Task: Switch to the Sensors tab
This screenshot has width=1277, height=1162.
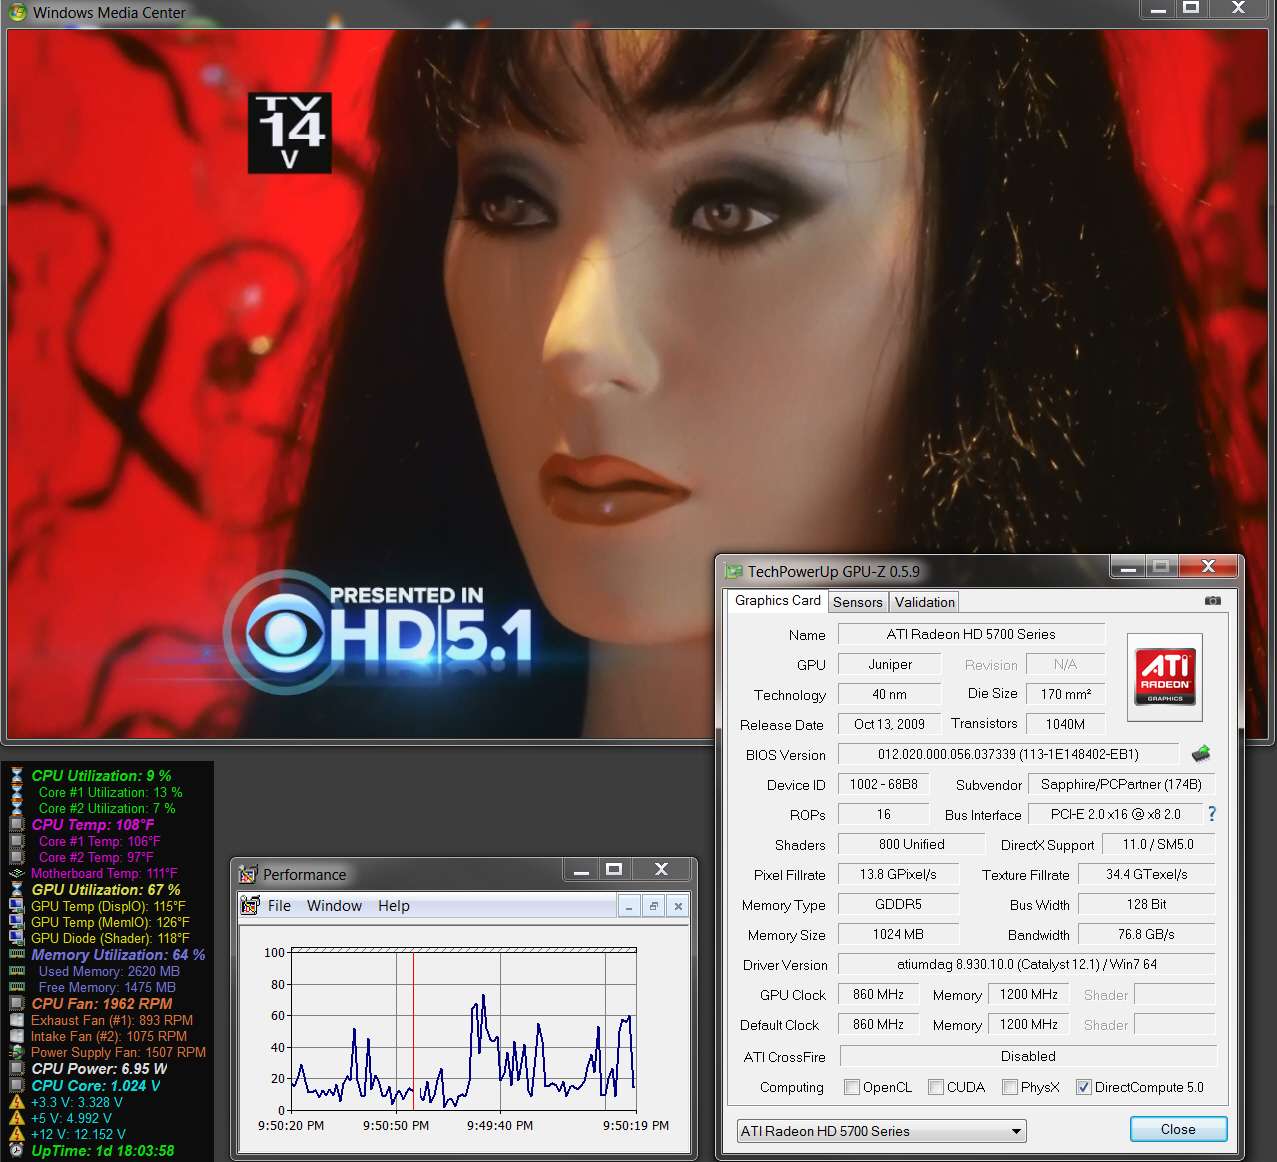Action: point(858,602)
